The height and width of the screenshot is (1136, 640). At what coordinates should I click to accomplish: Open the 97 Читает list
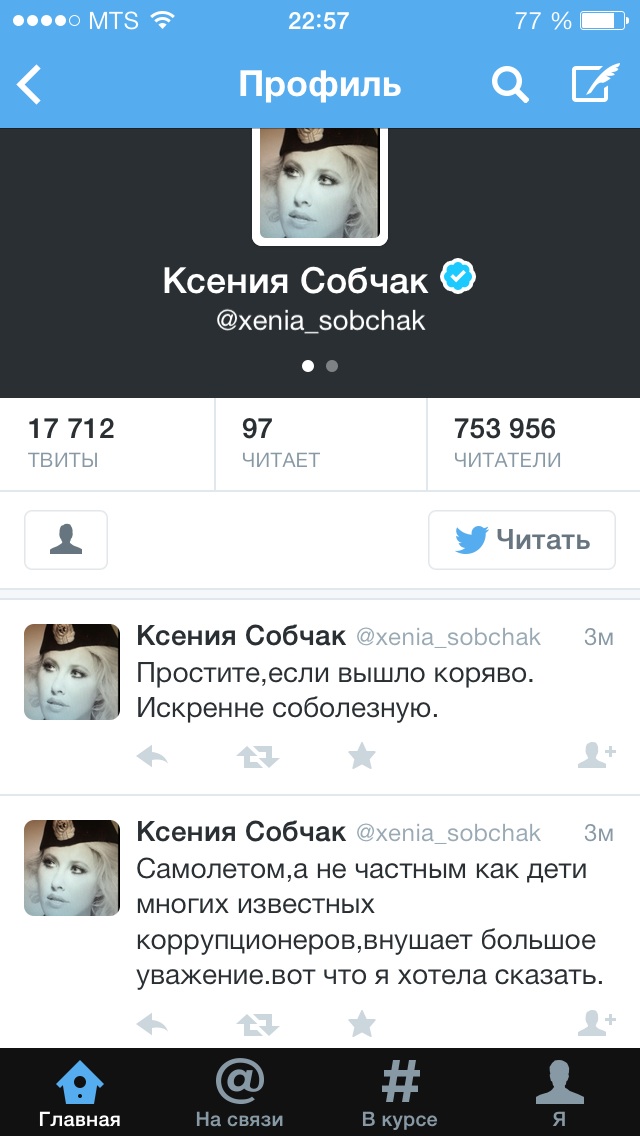click(x=320, y=443)
